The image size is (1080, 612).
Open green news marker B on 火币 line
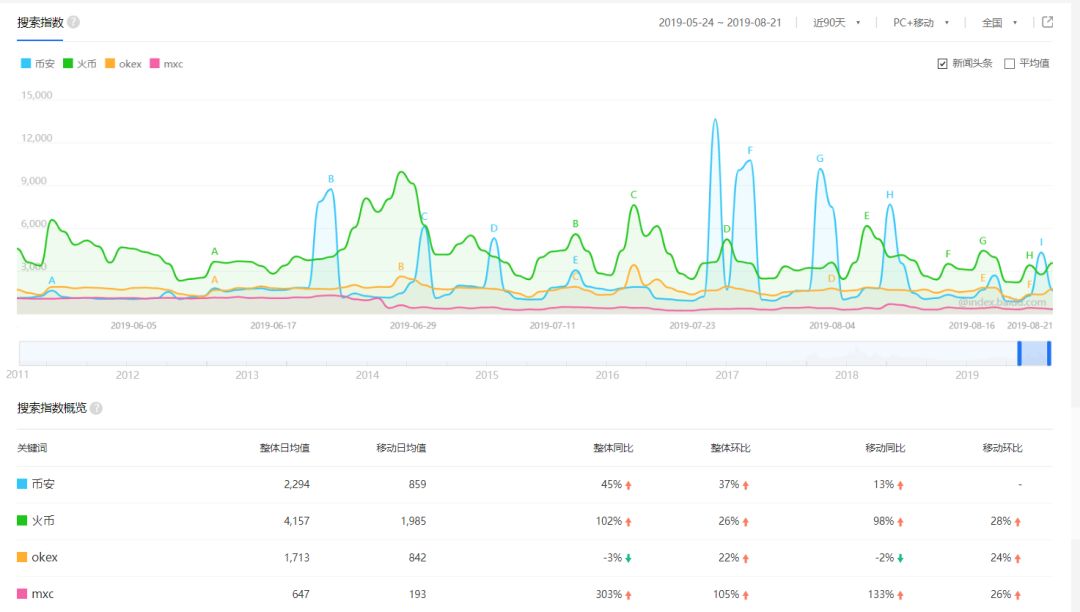point(575,224)
